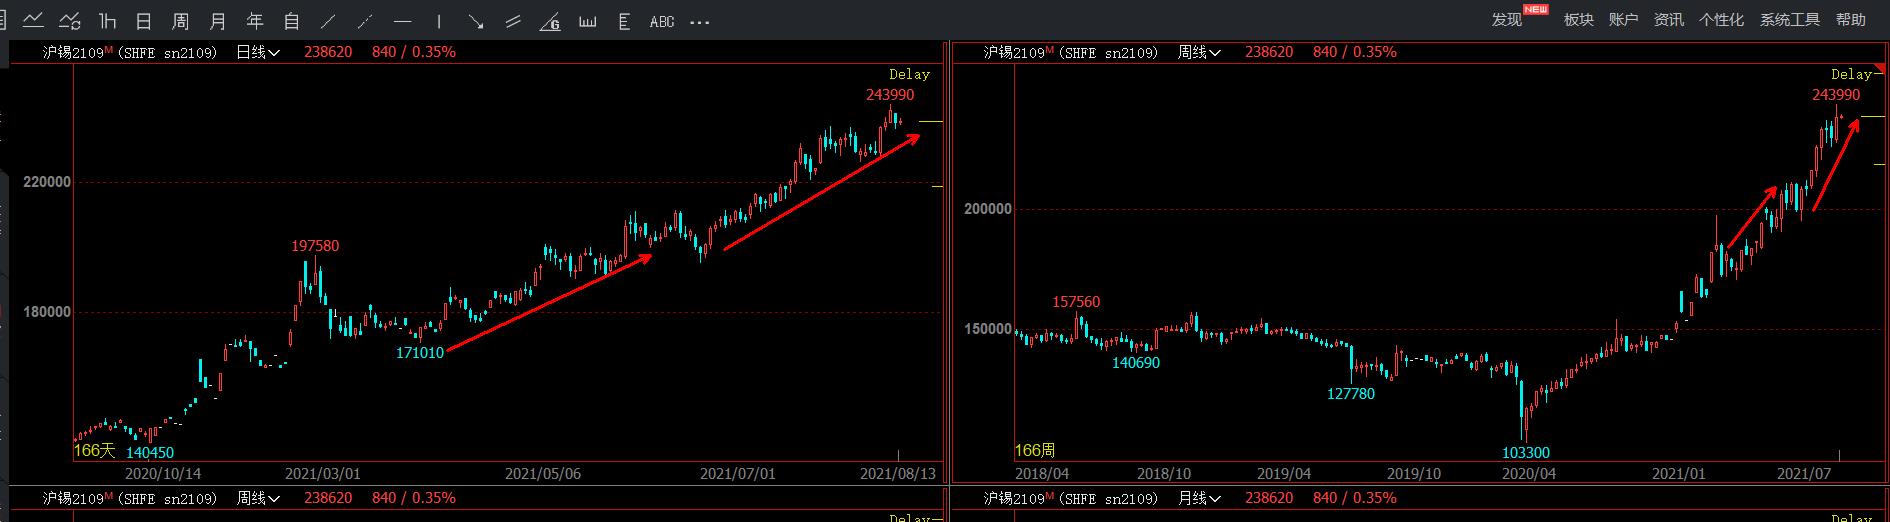Select the arrow drawing tool

(476, 20)
